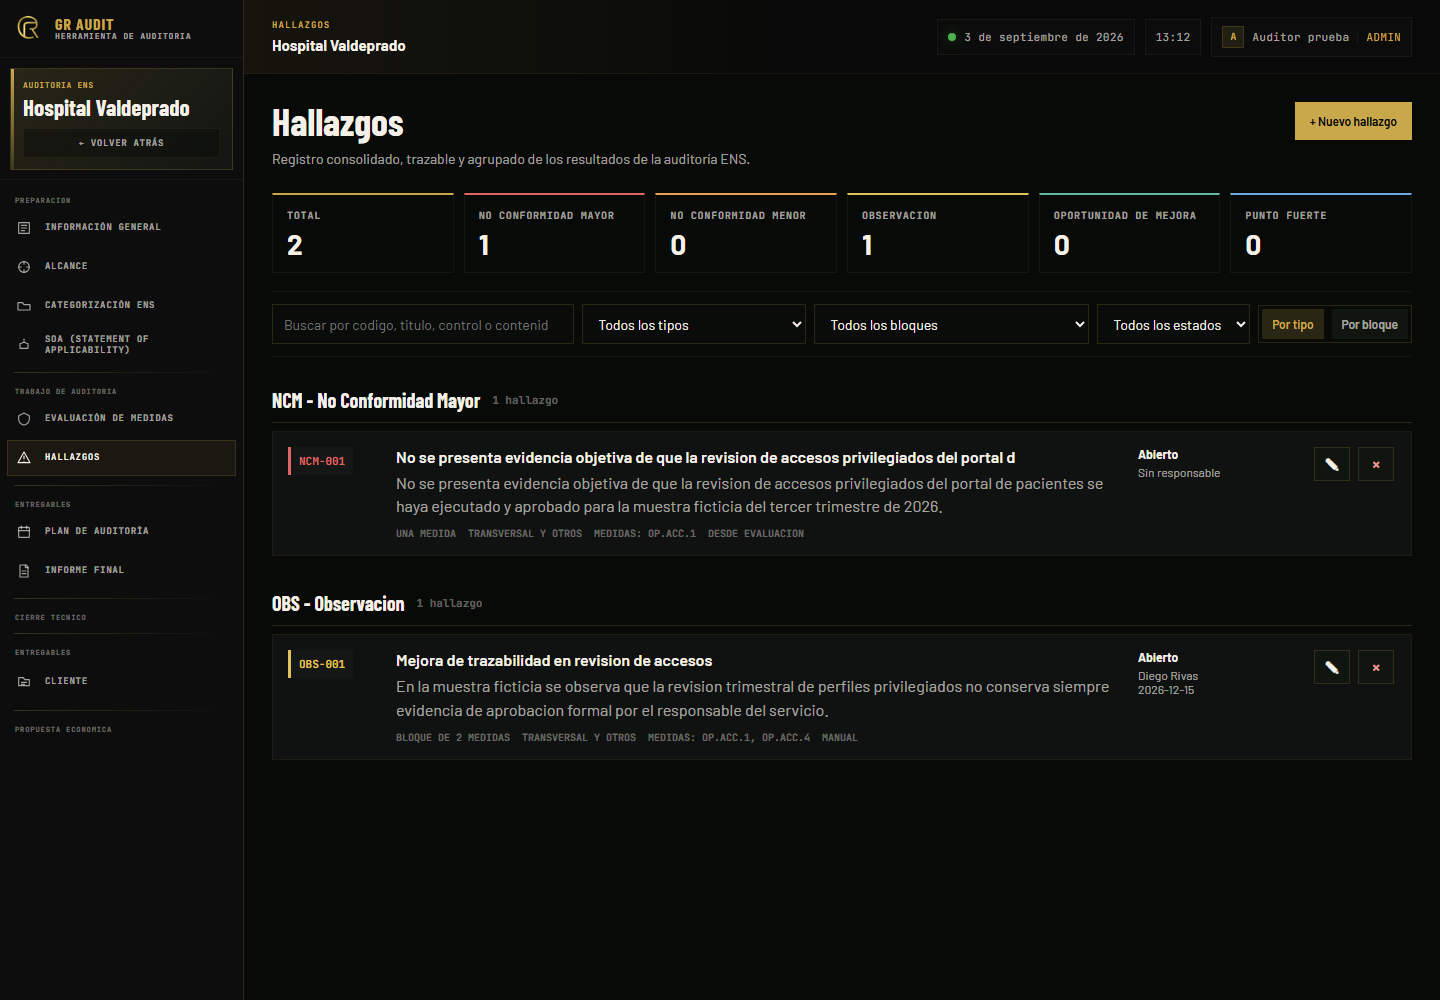Open the Categorización ENS folder icon

(x=24, y=306)
